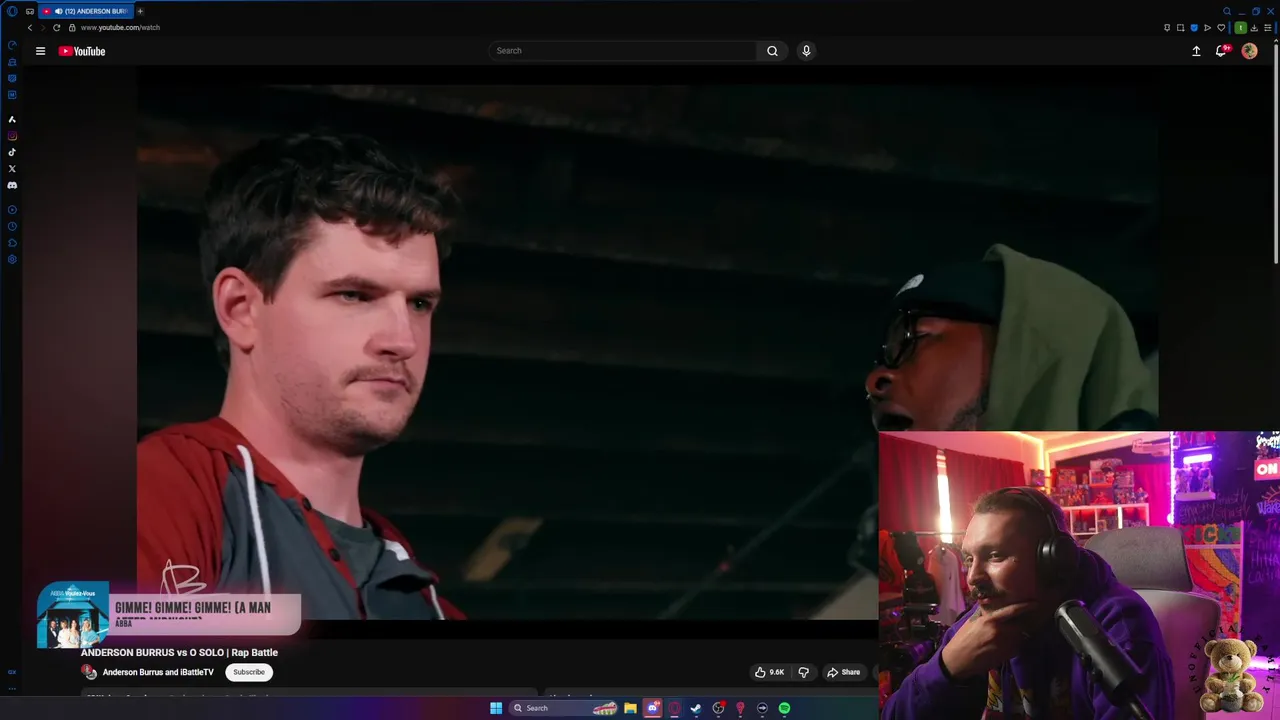Image resolution: width=1280 pixels, height=720 pixels.
Task: Open X (Twitter) in the browser sidebar
Action: click(x=12, y=169)
